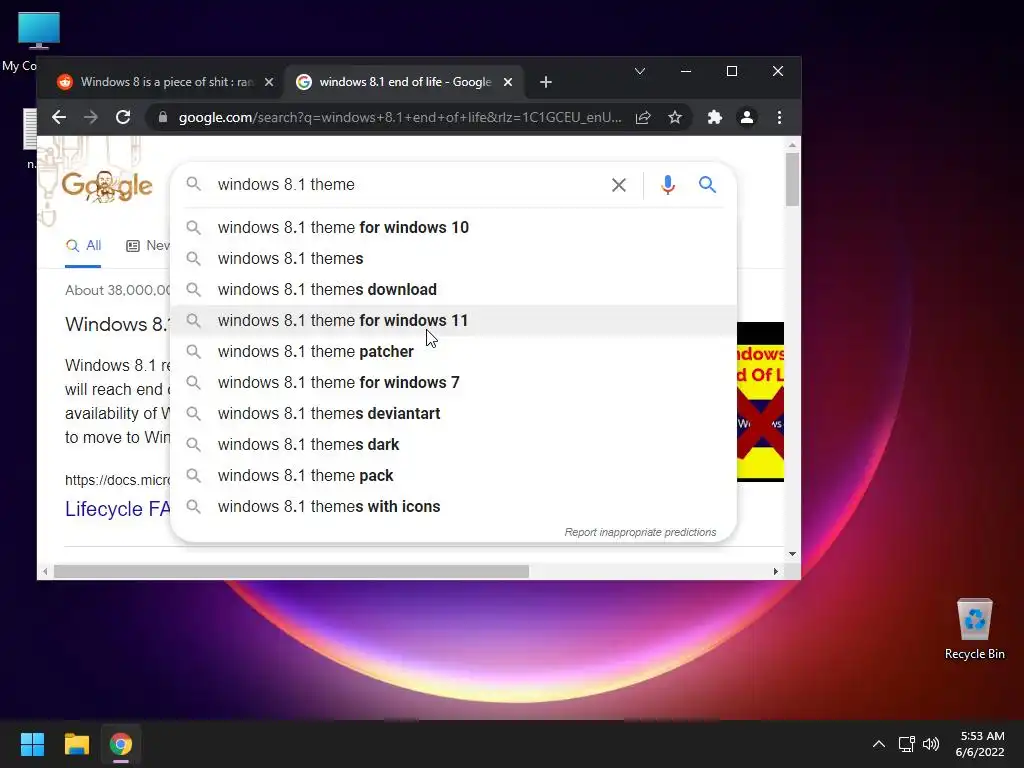Choose suggestion windows 8.1 themes
The image size is (1024, 768).
tap(453, 259)
